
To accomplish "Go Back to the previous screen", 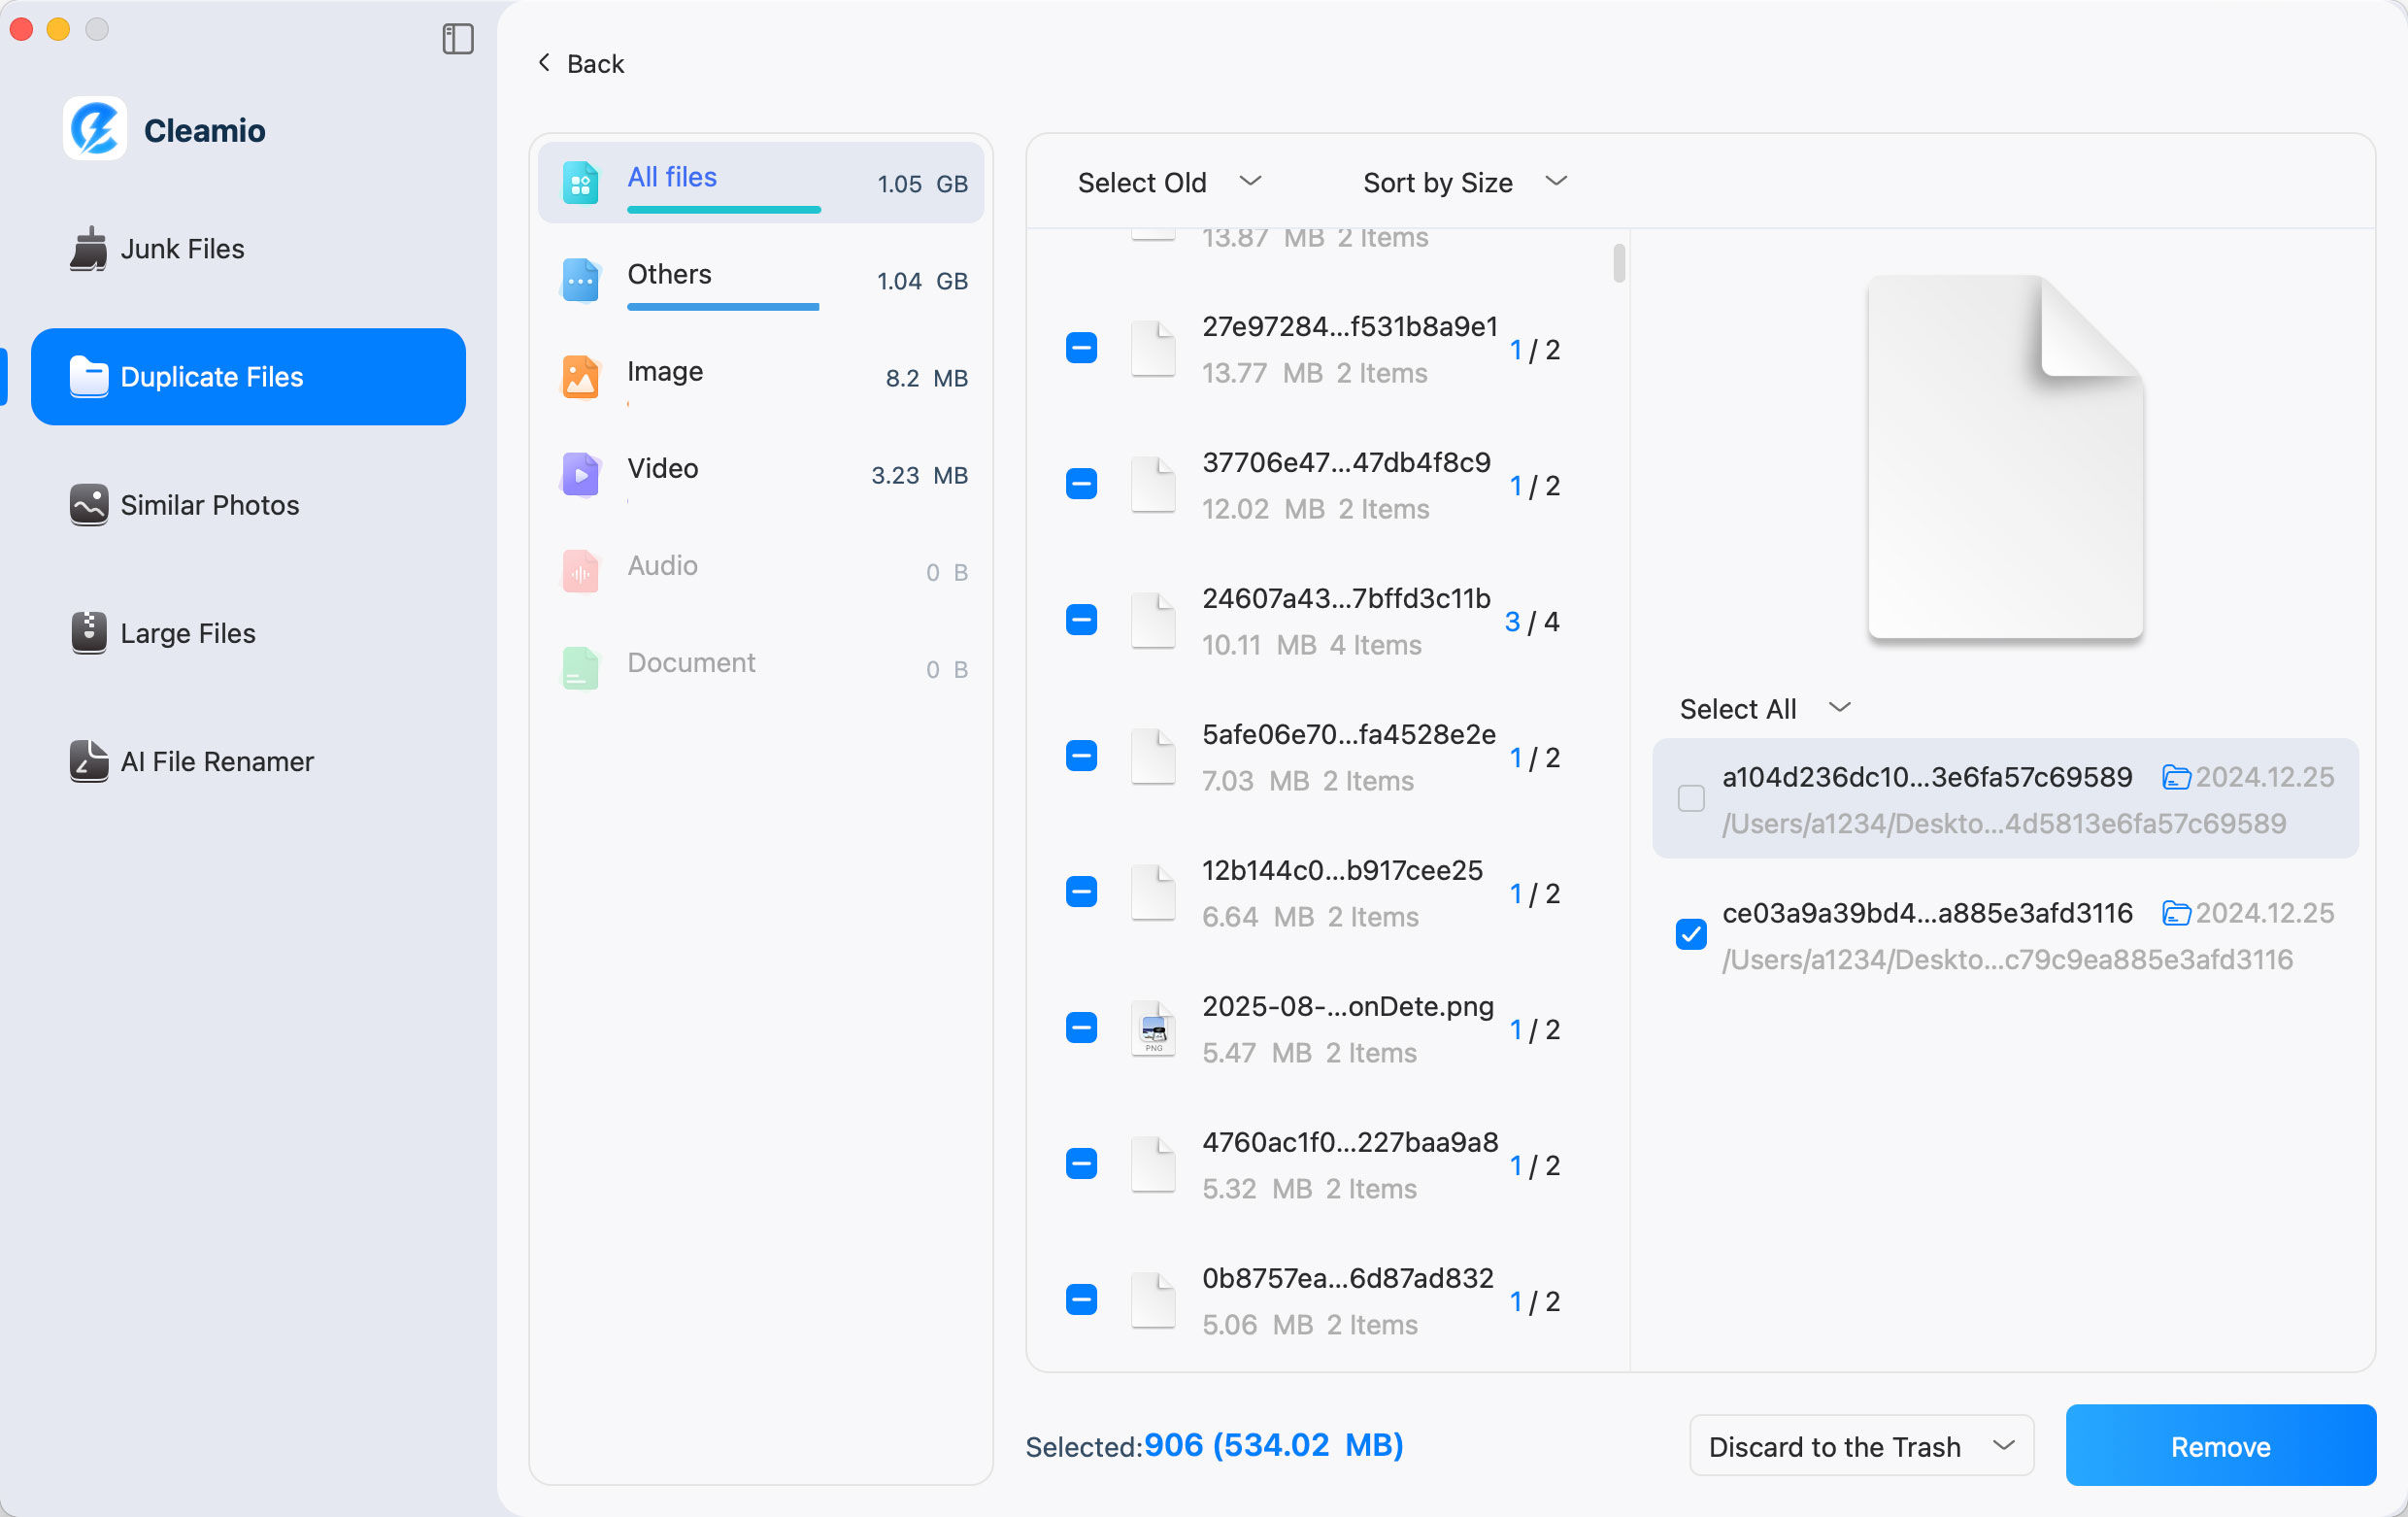I will point(580,62).
